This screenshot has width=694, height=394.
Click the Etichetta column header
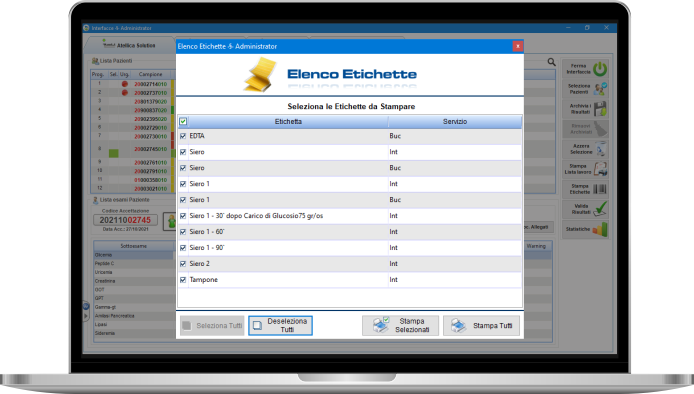point(288,121)
